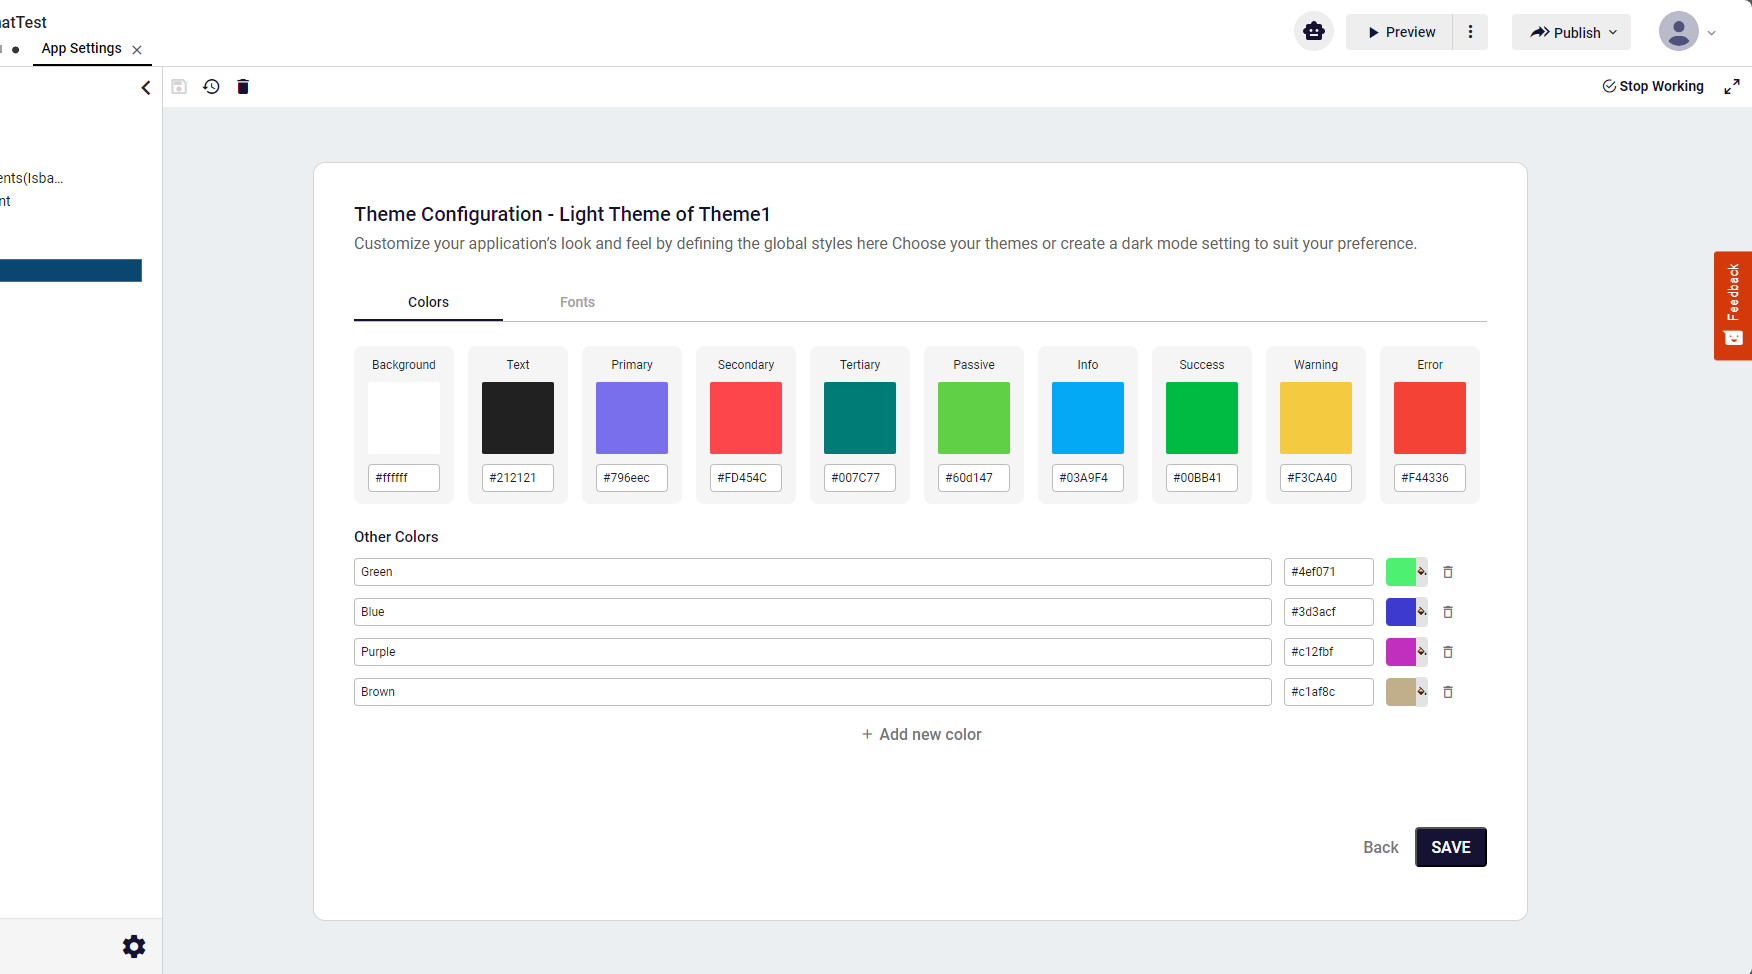Edit the Secondary hex value field

[x=745, y=478]
